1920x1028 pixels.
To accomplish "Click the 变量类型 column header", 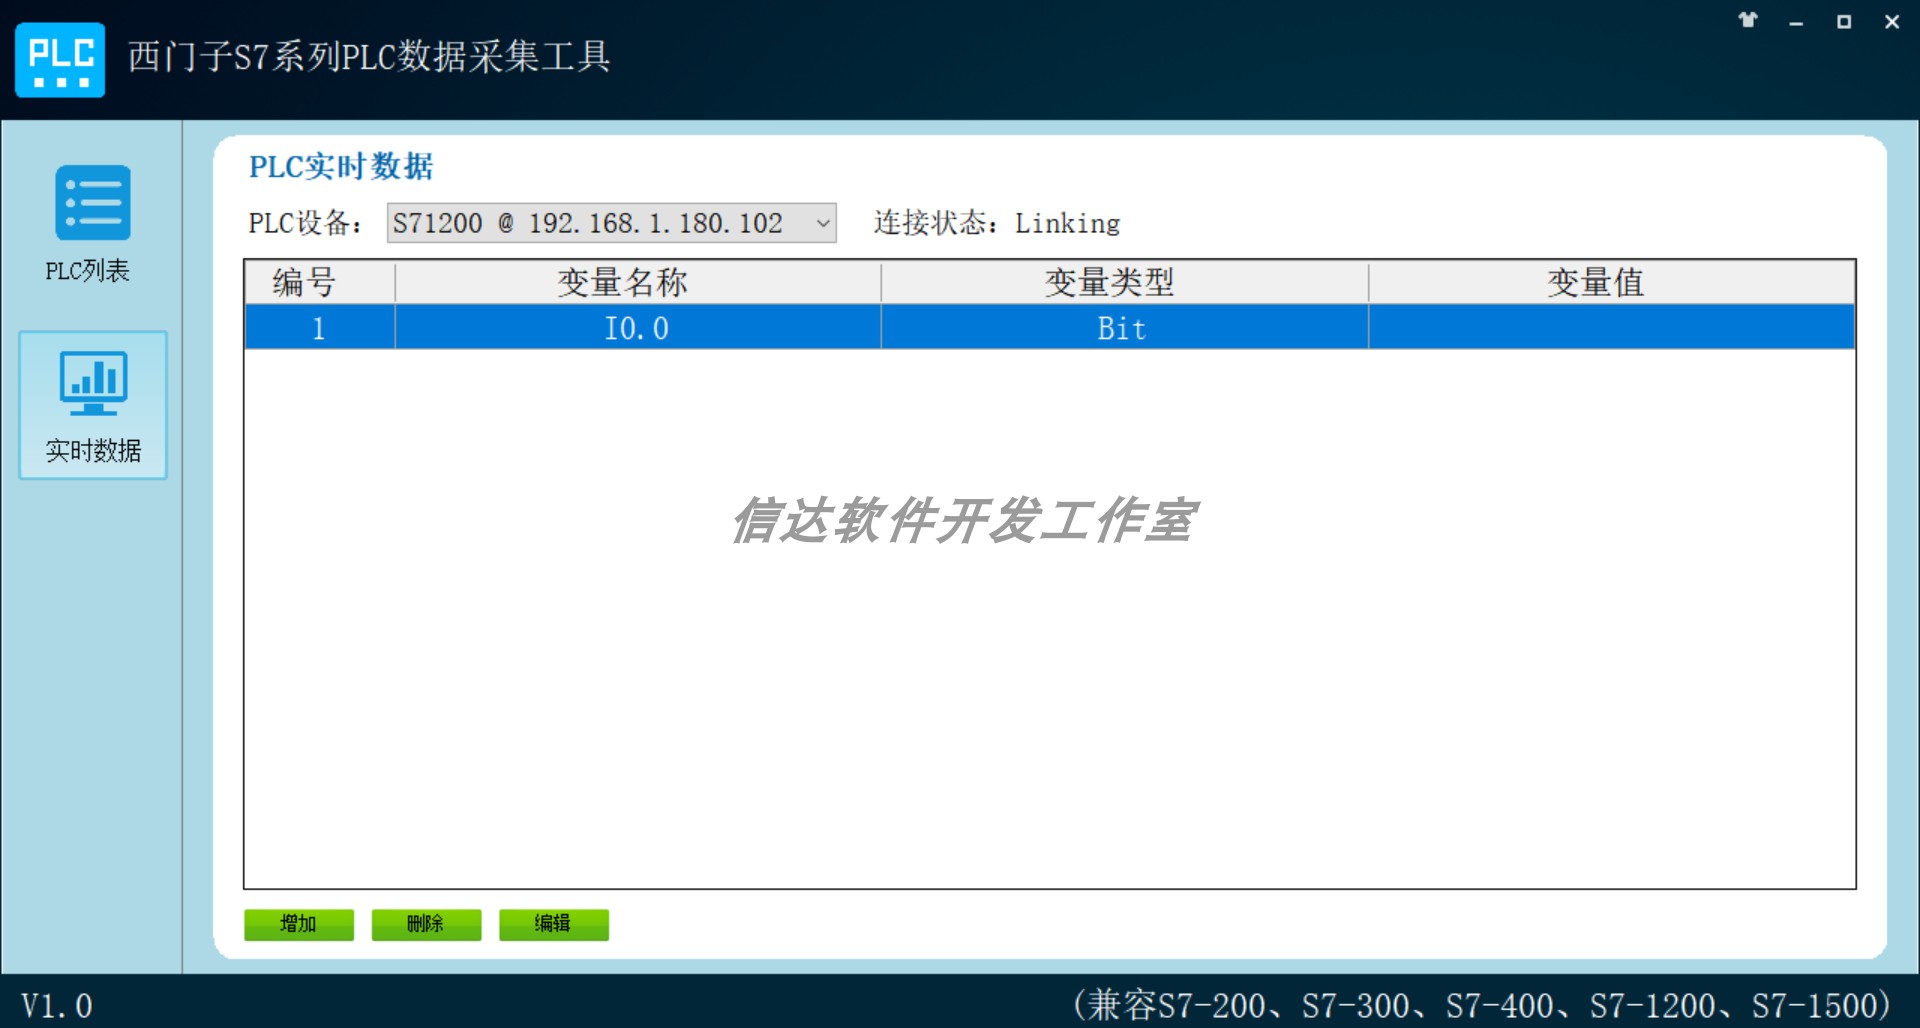I will [x=1124, y=282].
